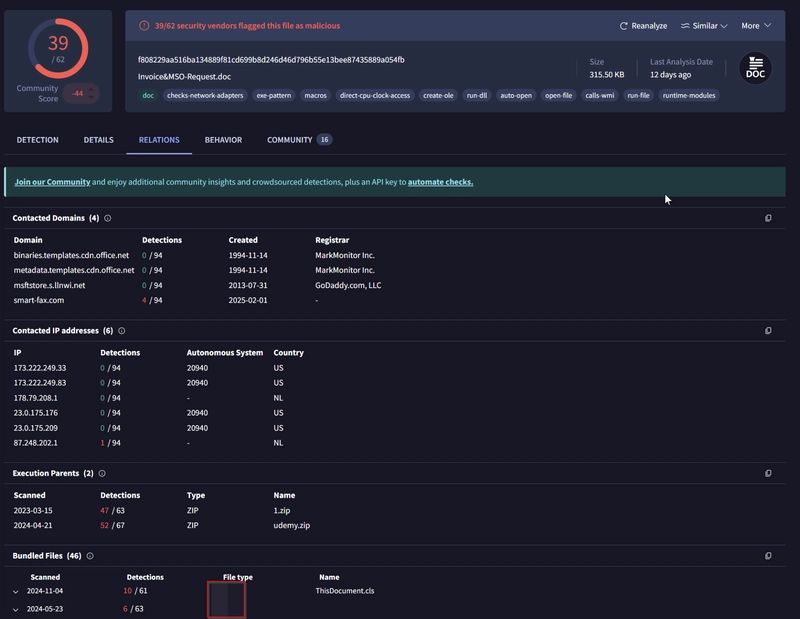800x619 pixels.
Task: Copy the Bundled Files list
Action: (768, 556)
